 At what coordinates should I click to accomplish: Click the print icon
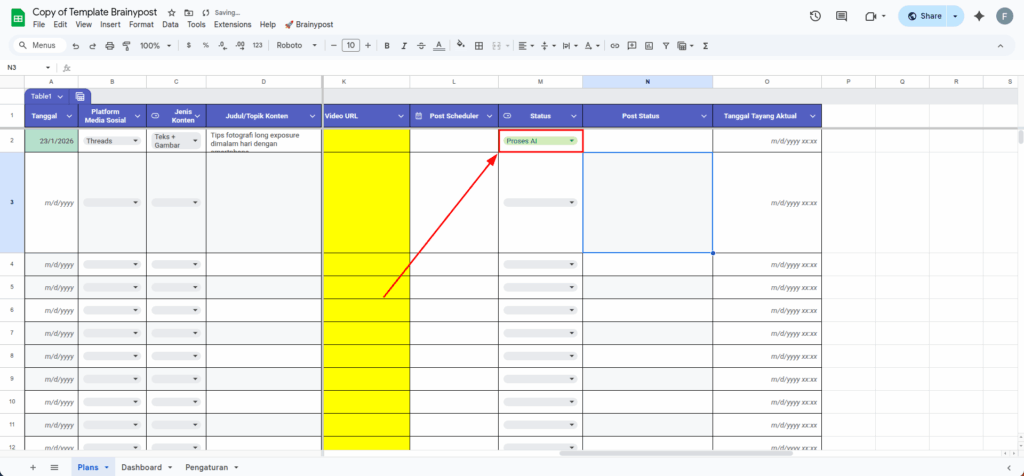pos(109,46)
